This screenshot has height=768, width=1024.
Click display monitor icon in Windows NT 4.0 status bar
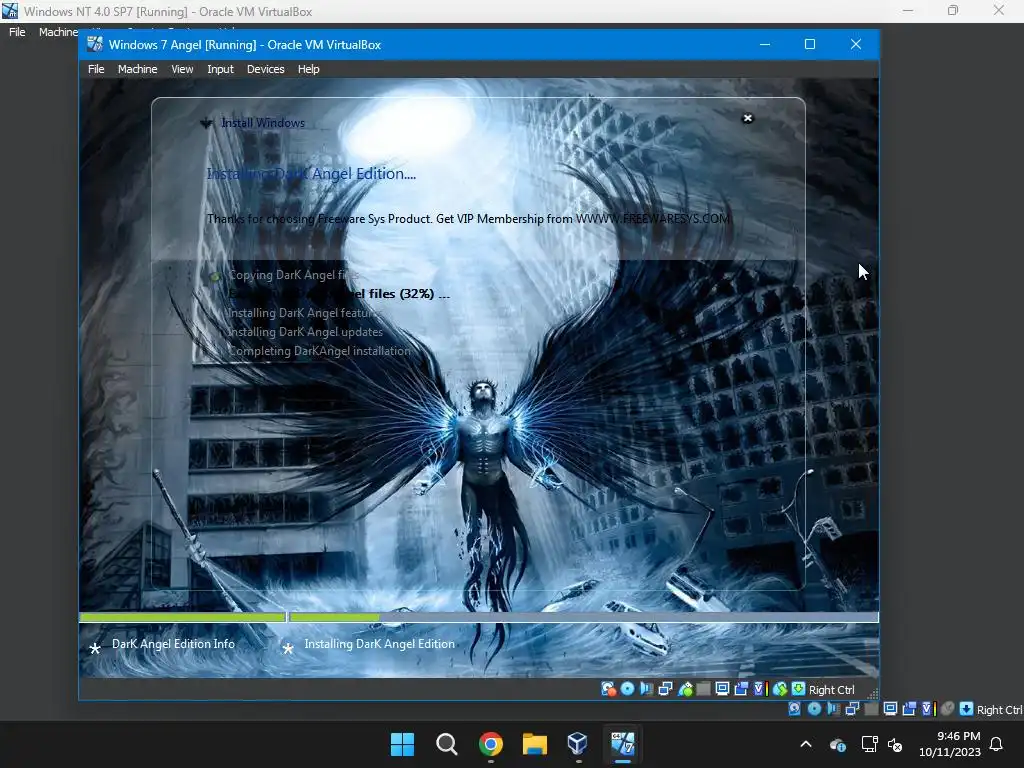890,709
